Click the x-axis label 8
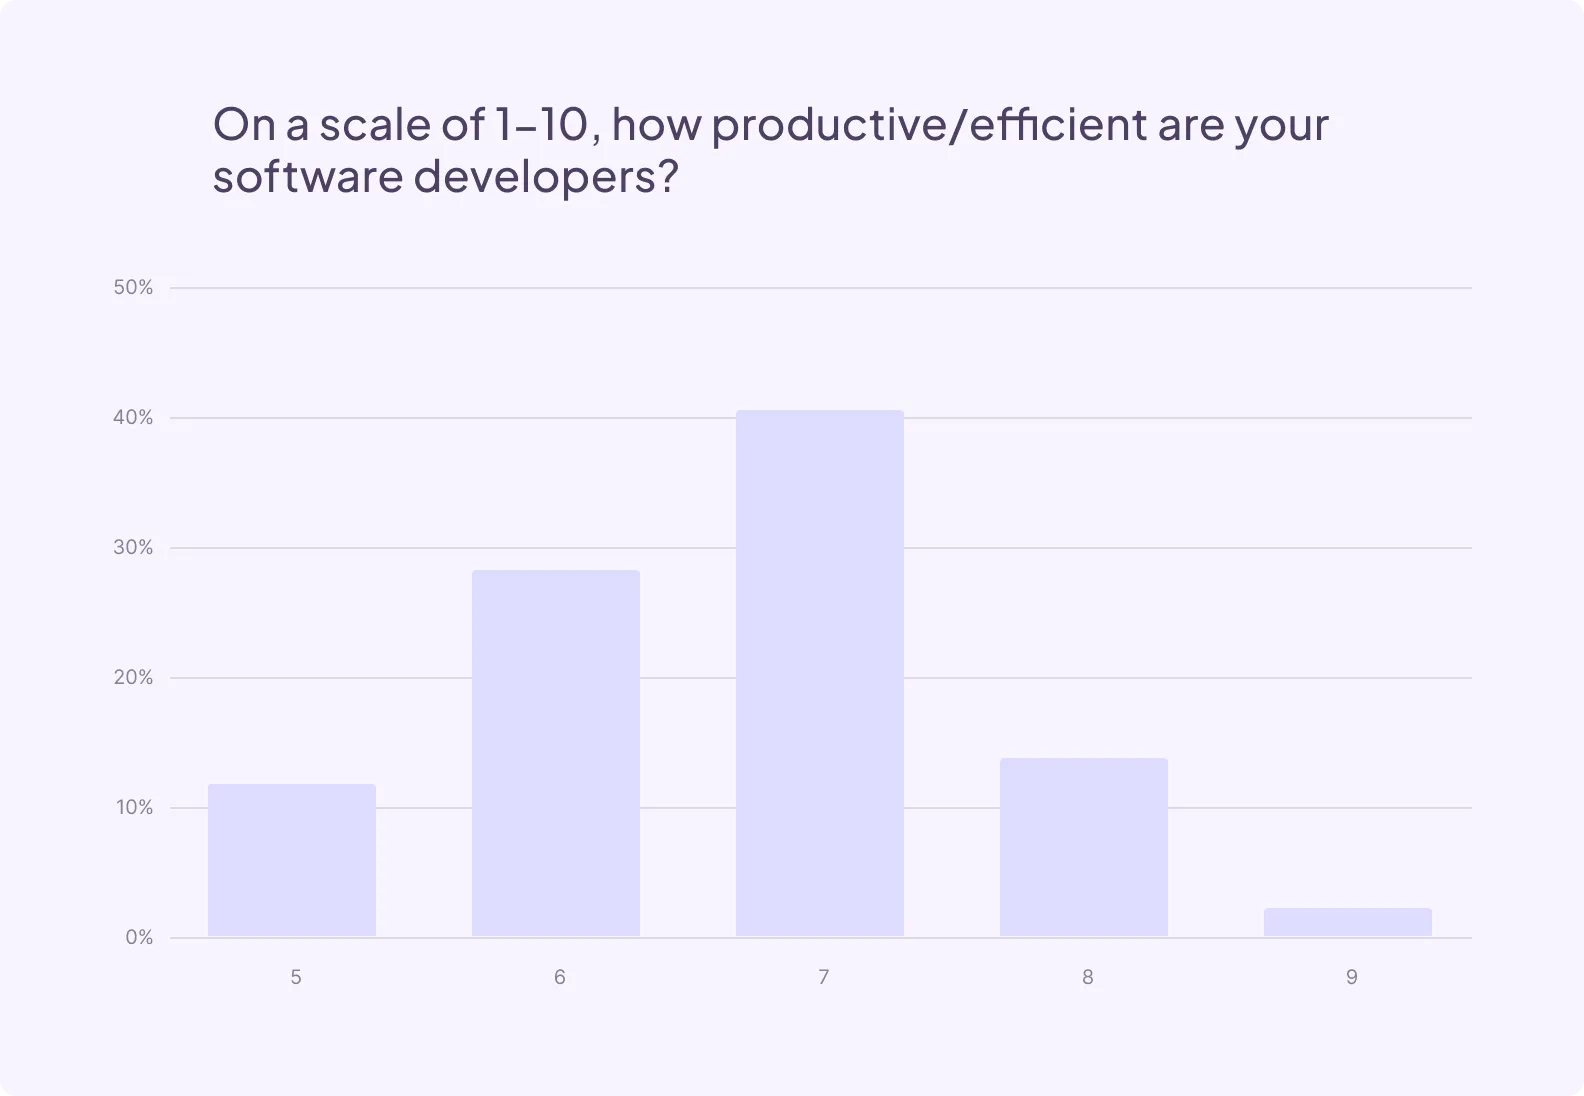The image size is (1584, 1096). pos(1088,977)
